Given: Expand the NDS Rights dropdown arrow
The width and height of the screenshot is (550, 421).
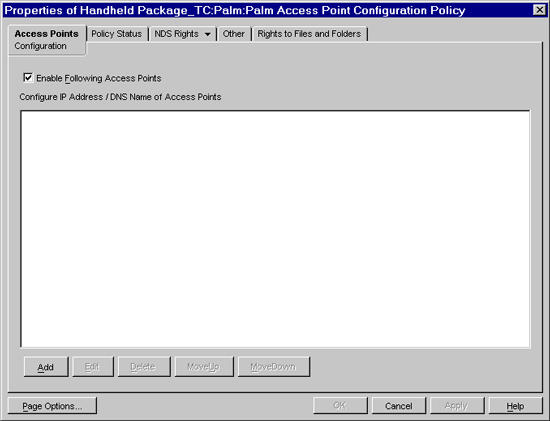Looking at the screenshot, I should click(x=208, y=34).
